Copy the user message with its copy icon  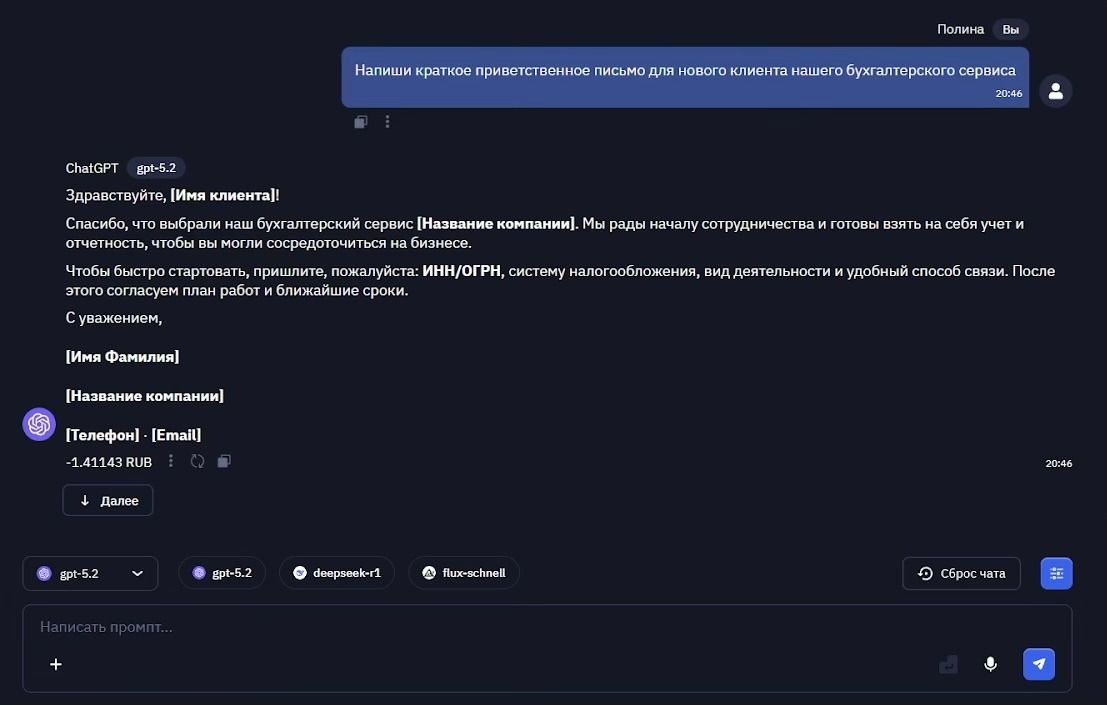click(360, 121)
